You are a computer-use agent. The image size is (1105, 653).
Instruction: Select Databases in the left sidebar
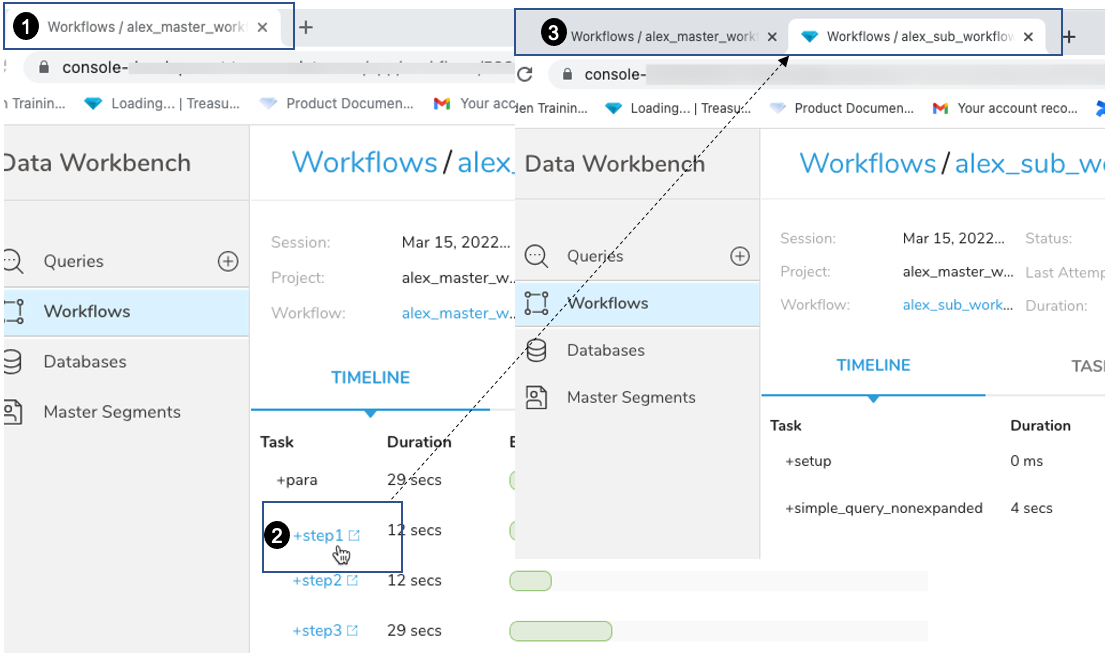(x=85, y=362)
